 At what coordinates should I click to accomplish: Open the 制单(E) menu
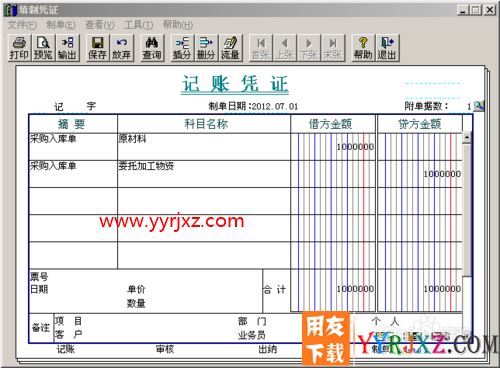point(61,25)
